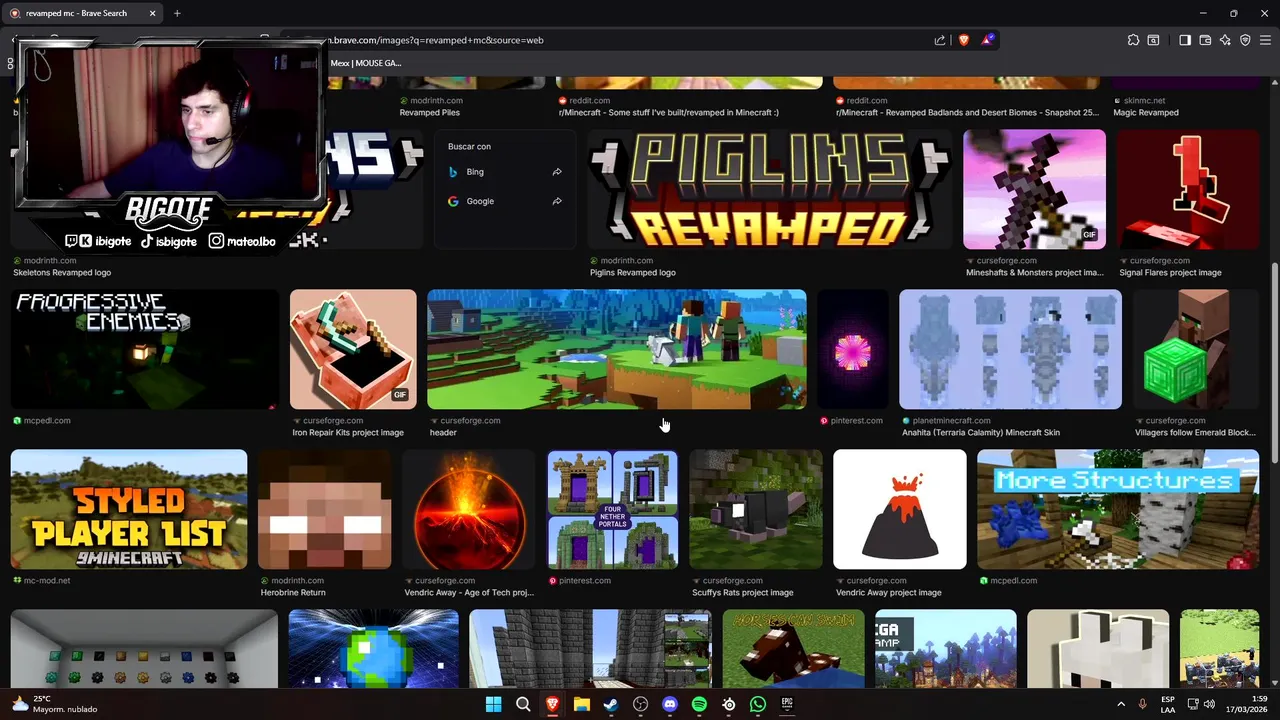Open Mineshafts & Monsters sword image
Image resolution: width=1280 pixels, height=720 pixels.
[1034, 189]
